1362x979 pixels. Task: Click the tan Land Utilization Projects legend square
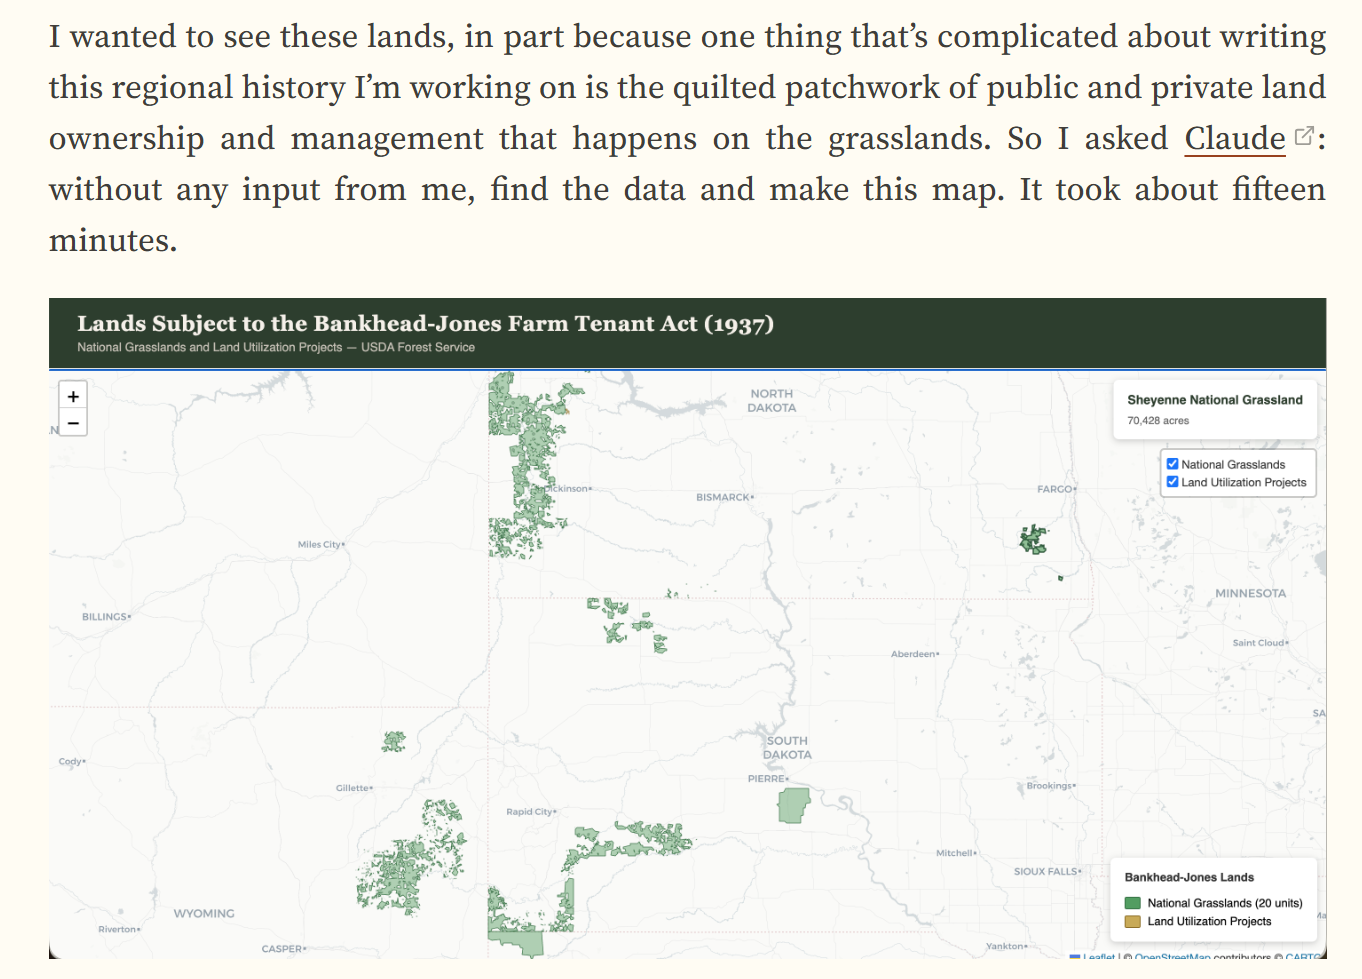1134,921
